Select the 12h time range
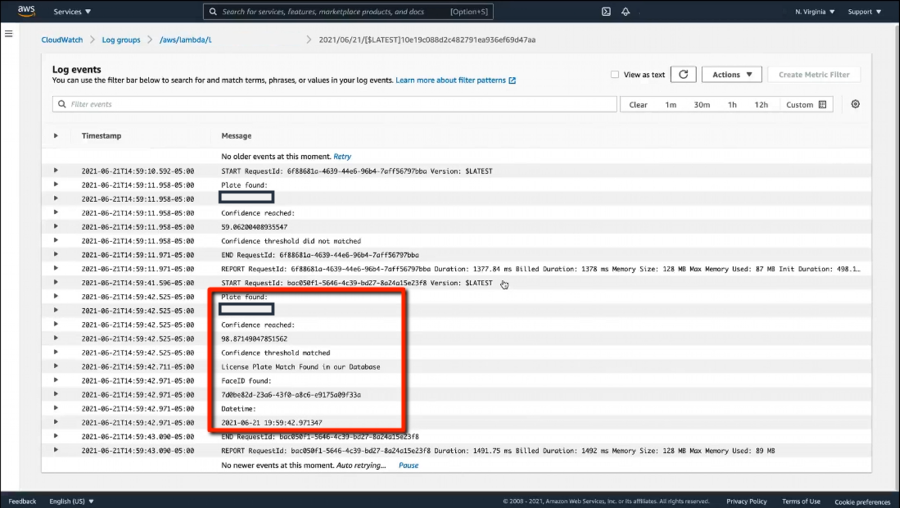 point(761,105)
